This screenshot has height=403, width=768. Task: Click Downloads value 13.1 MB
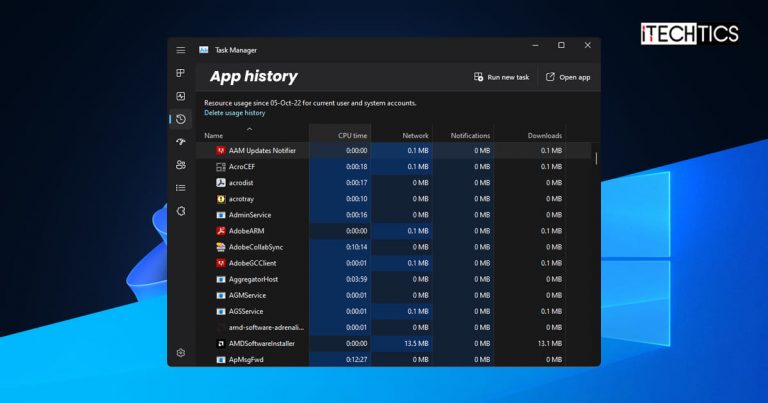pos(550,343)
